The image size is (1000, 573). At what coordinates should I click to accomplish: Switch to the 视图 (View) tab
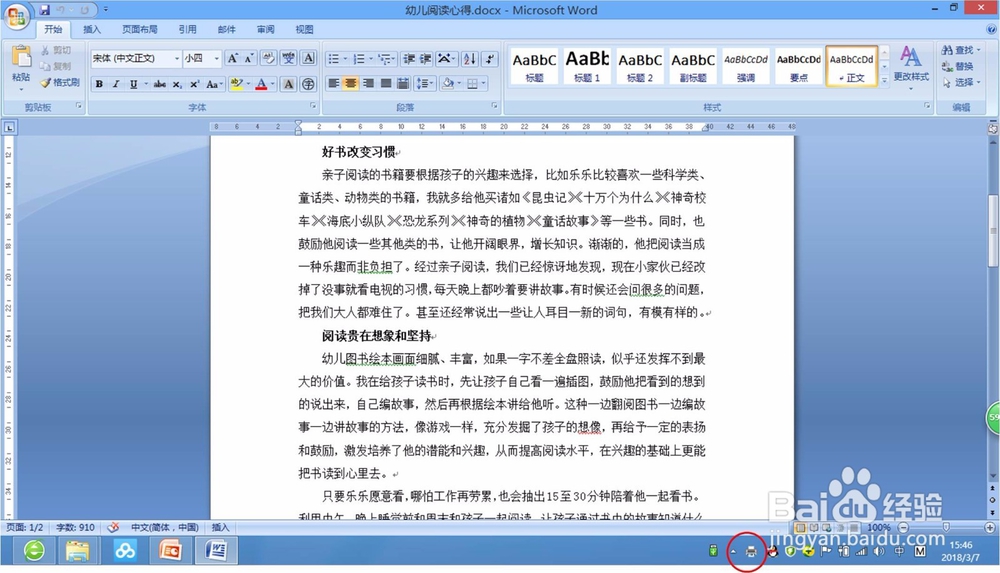(304, 29)
